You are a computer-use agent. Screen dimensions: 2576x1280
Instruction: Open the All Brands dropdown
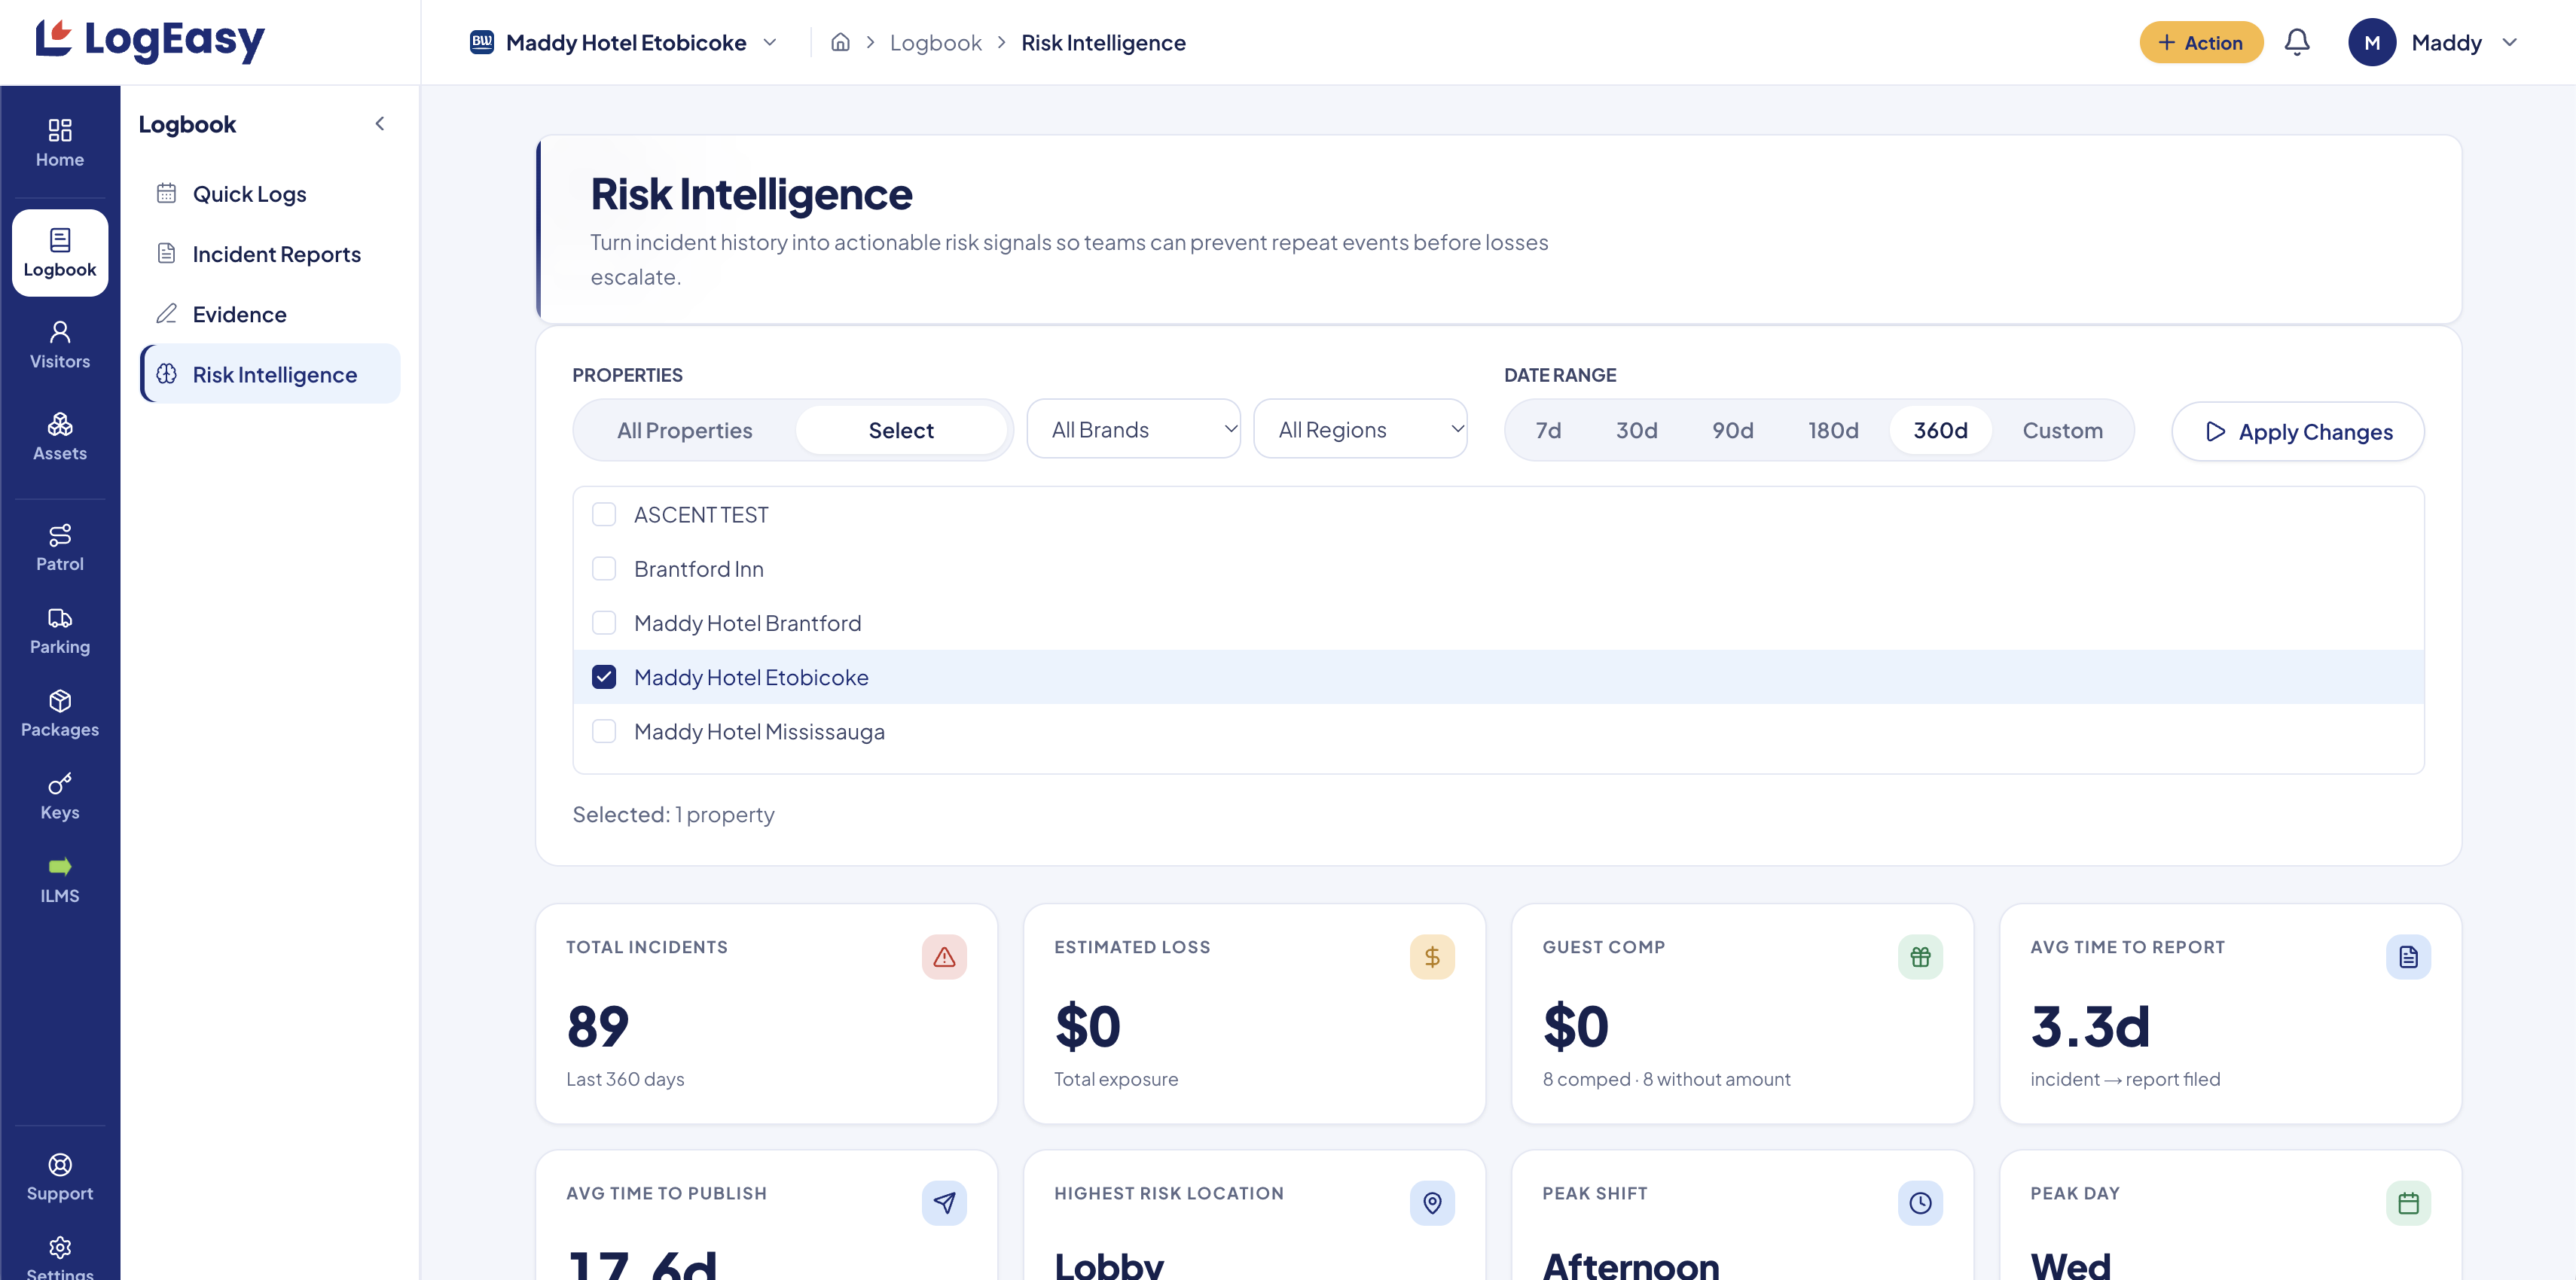click(1133, 429)
